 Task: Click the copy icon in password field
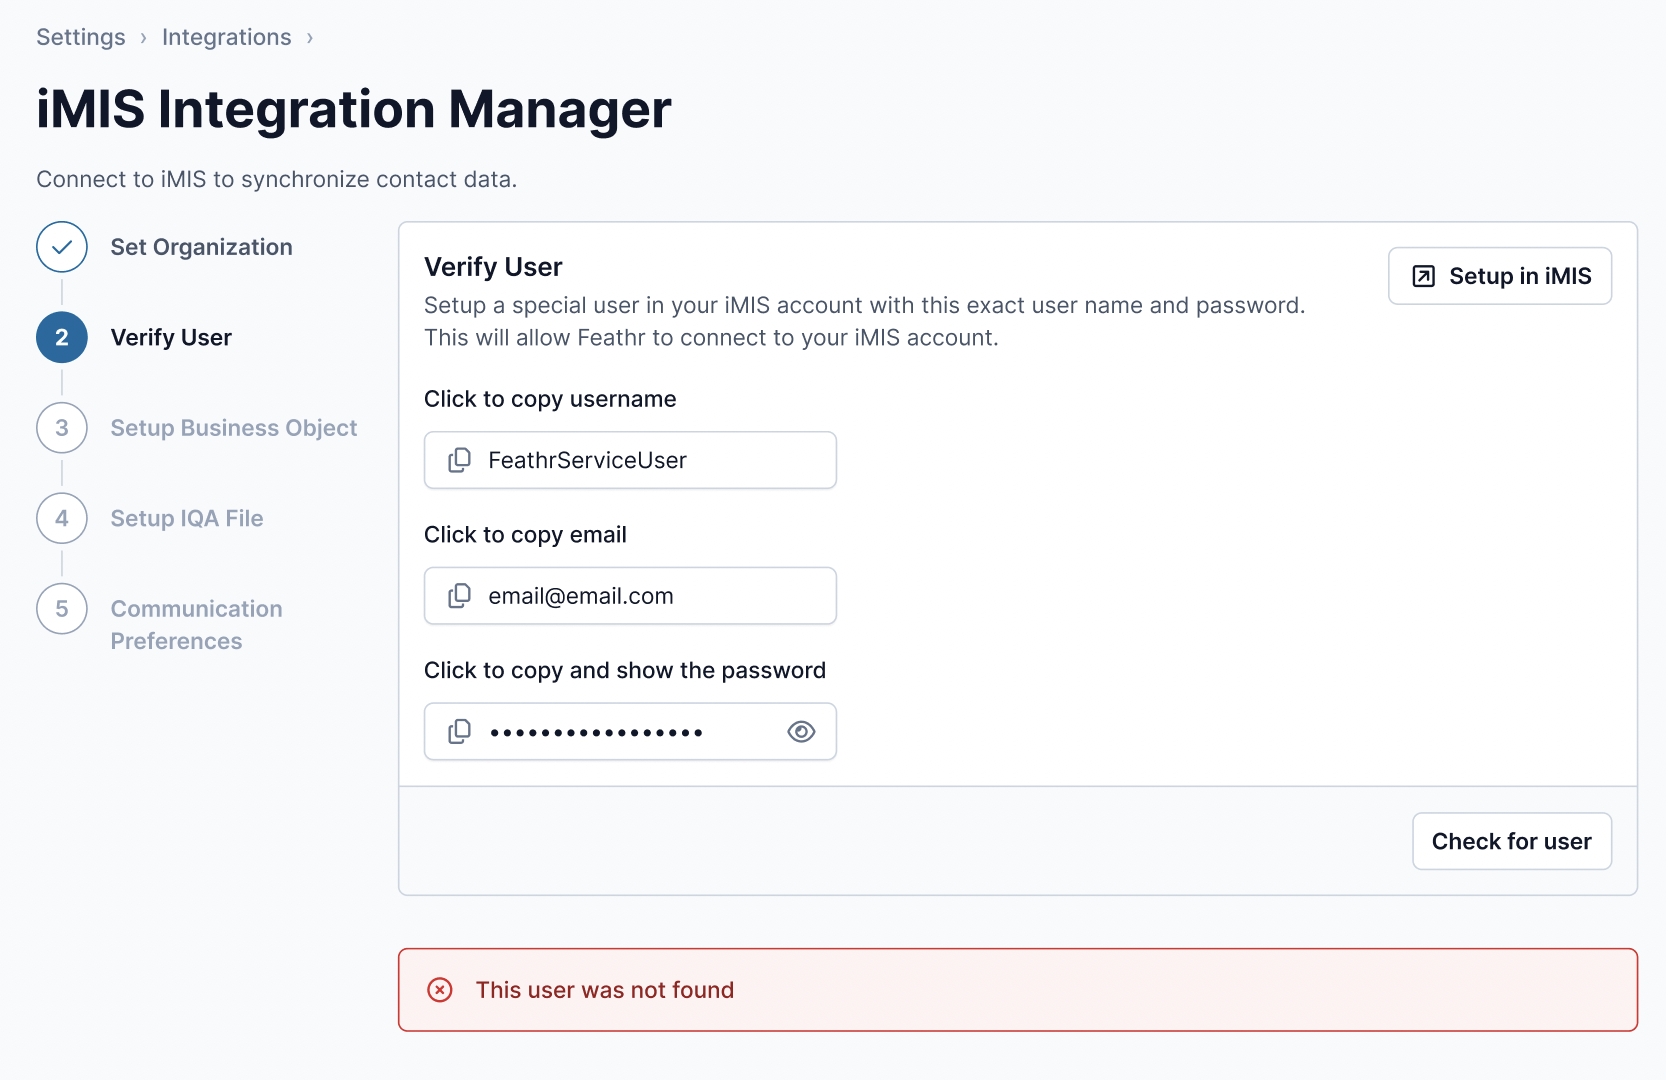(459, 732)
